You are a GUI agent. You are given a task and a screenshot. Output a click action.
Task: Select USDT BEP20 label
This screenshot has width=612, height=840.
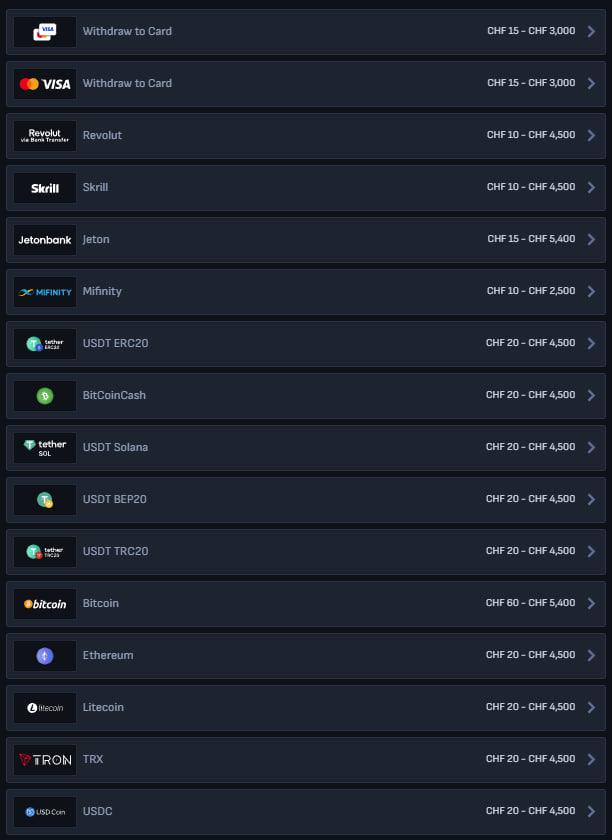tap(115, 499)
